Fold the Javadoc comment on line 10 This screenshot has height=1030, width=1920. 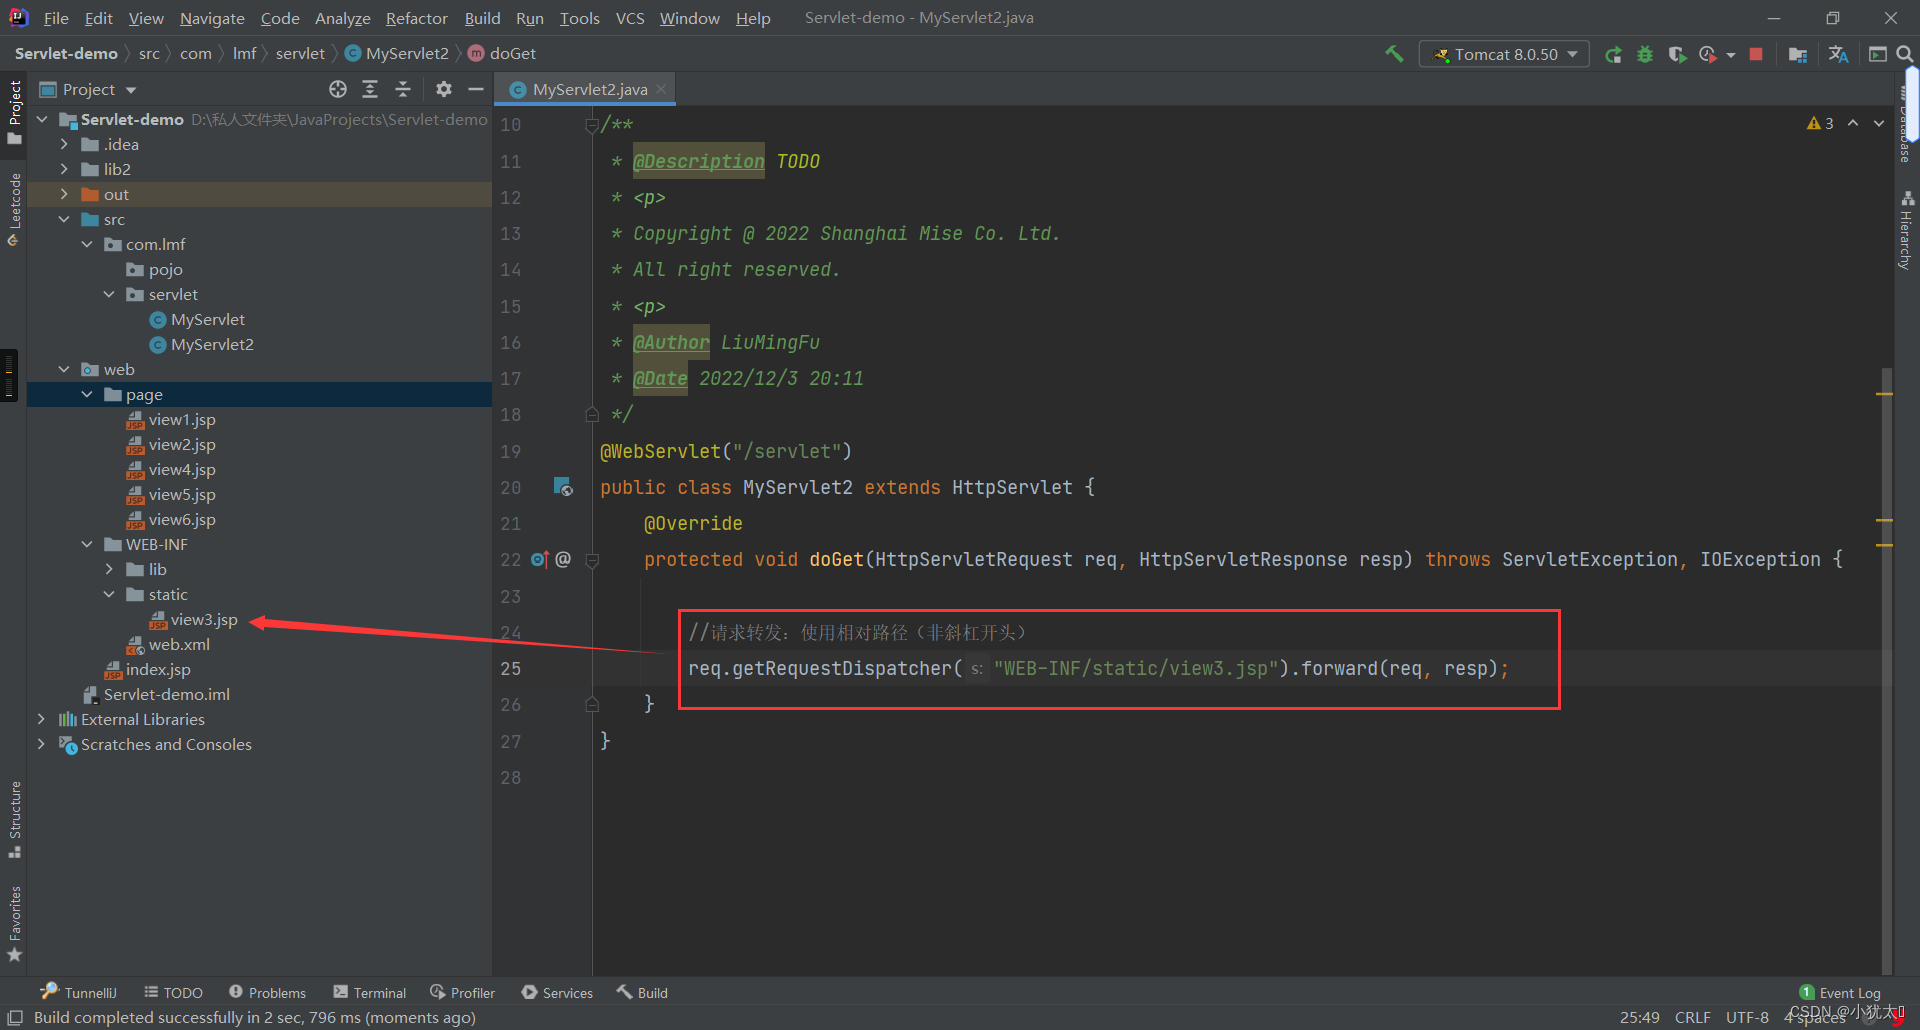pyautogui.click(x=592, y=125)
